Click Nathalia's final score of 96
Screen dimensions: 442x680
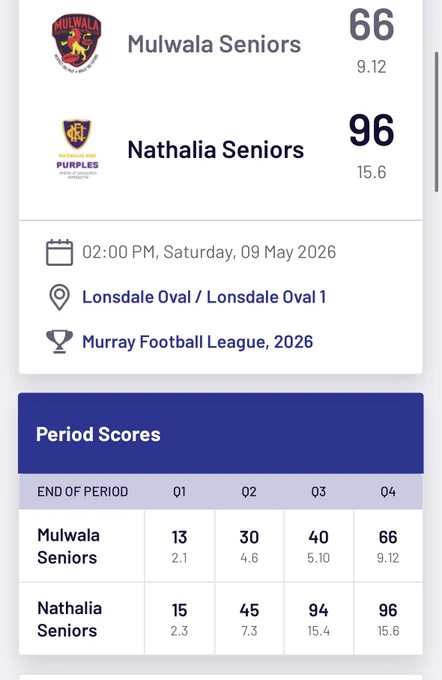point(372,131)
